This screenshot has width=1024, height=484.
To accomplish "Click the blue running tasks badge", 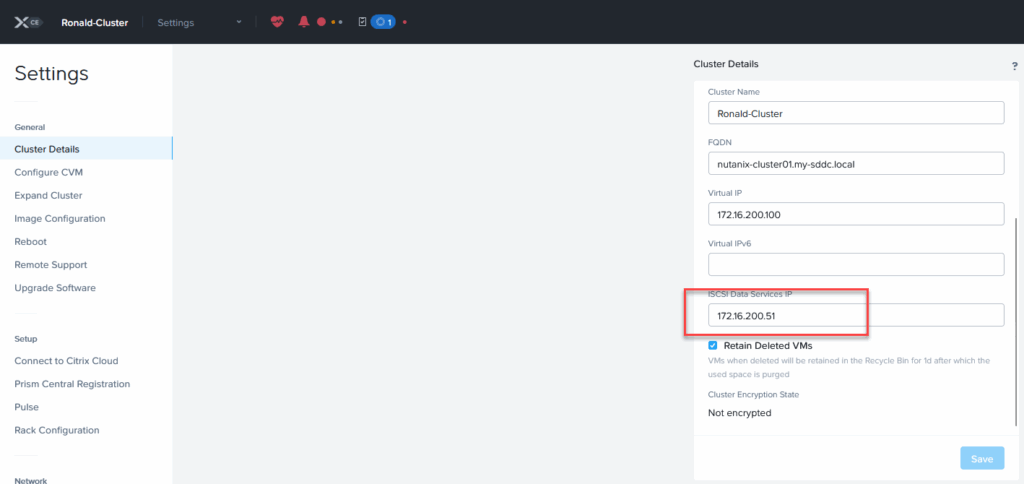I will pyautogui.click(x=383, y=22).
